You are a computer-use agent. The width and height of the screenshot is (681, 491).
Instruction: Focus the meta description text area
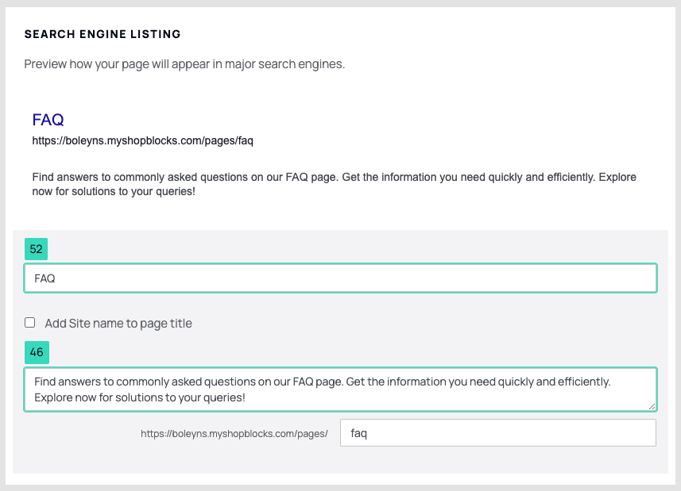click(340, 389)
